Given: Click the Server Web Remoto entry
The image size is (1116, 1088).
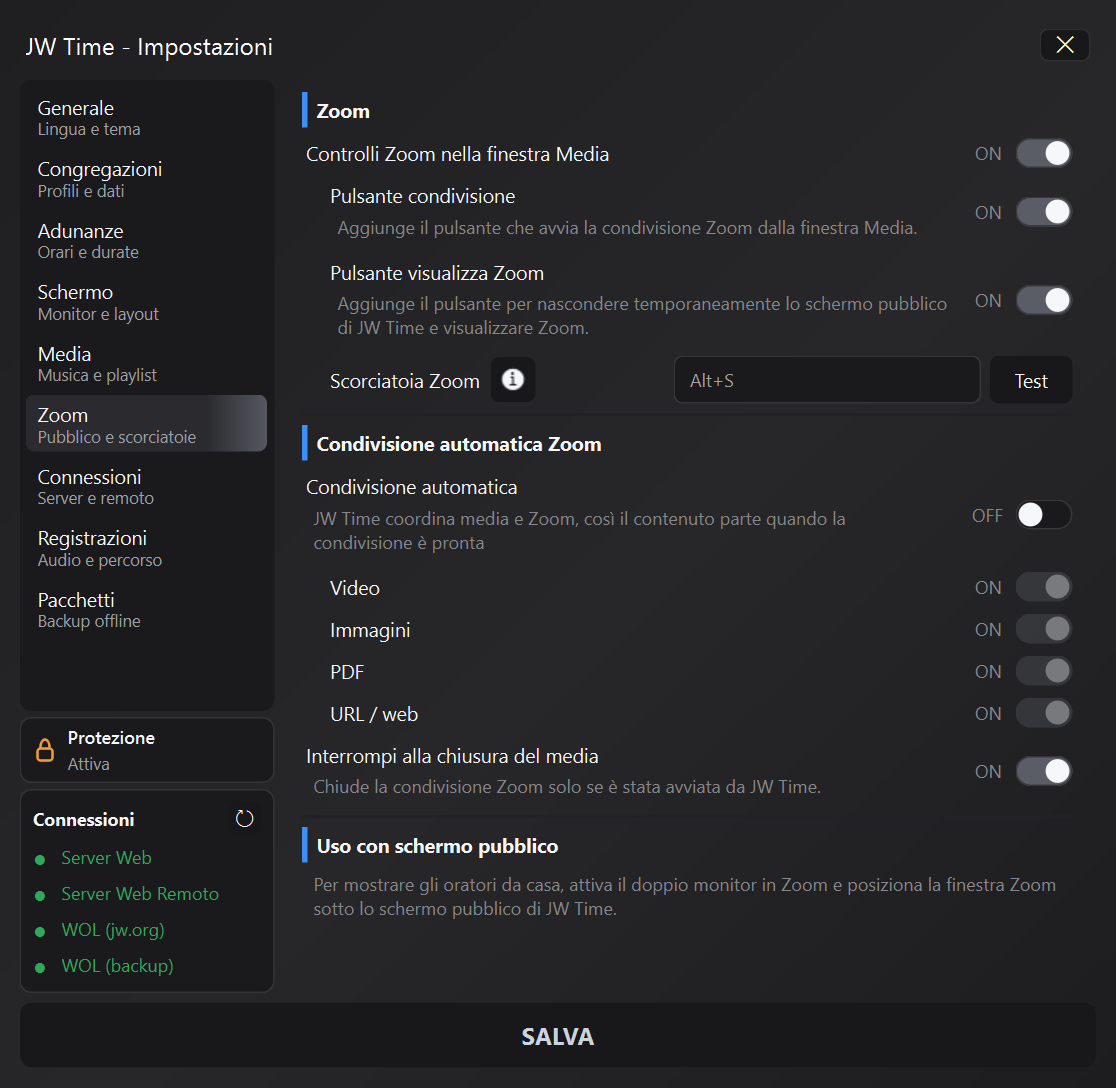Looking at the screenshot, I should pyautogui.click(x=140, y=894).
